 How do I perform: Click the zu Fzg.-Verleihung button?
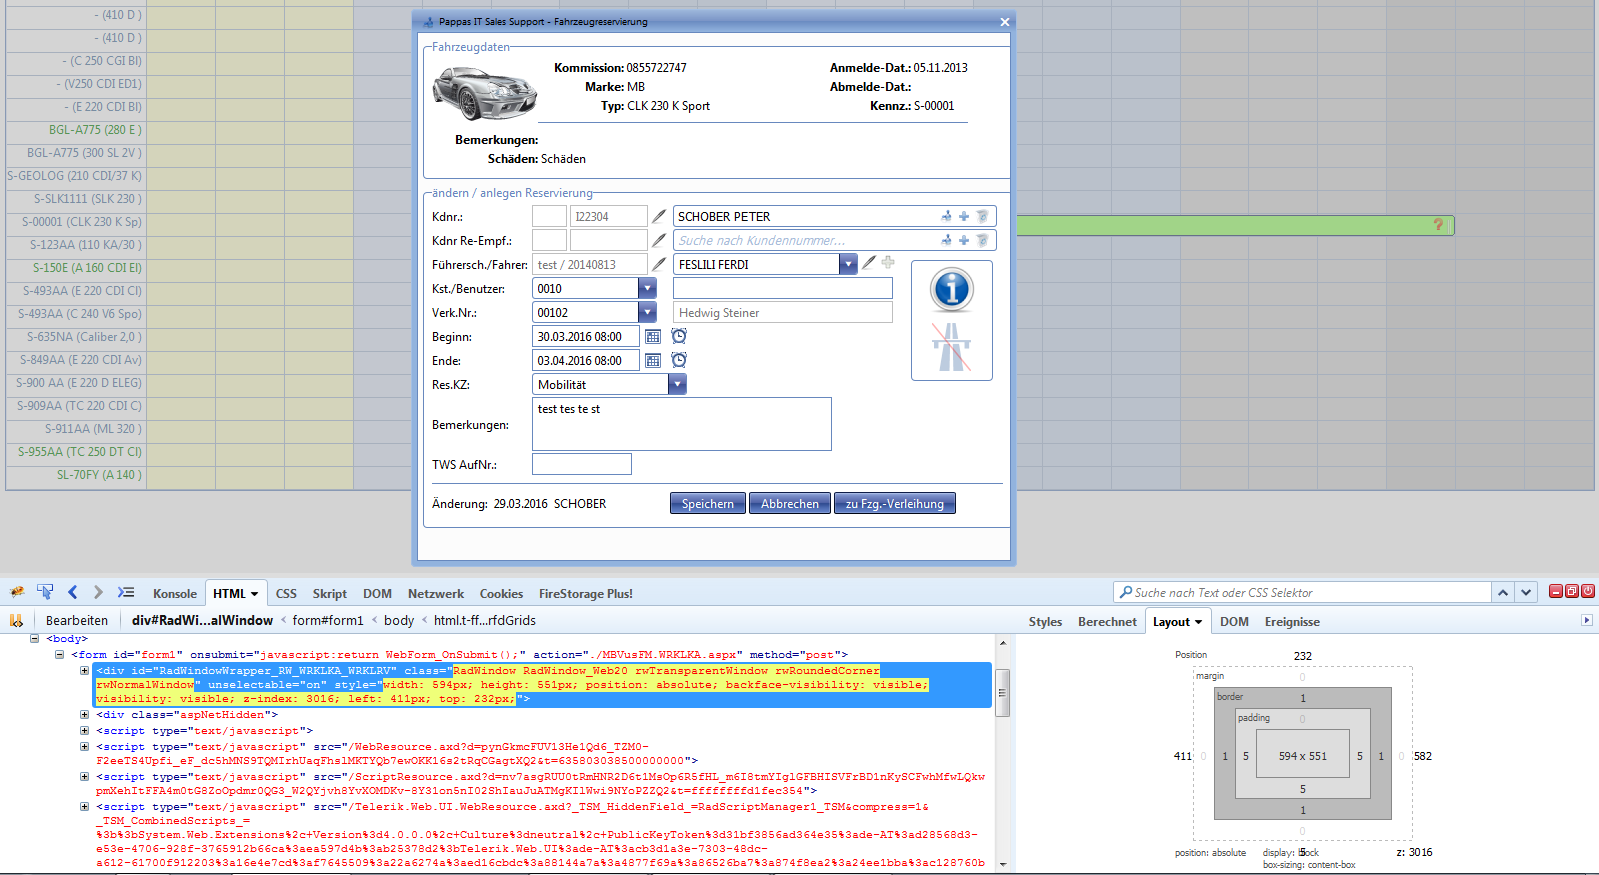click(x=895, y=503)
